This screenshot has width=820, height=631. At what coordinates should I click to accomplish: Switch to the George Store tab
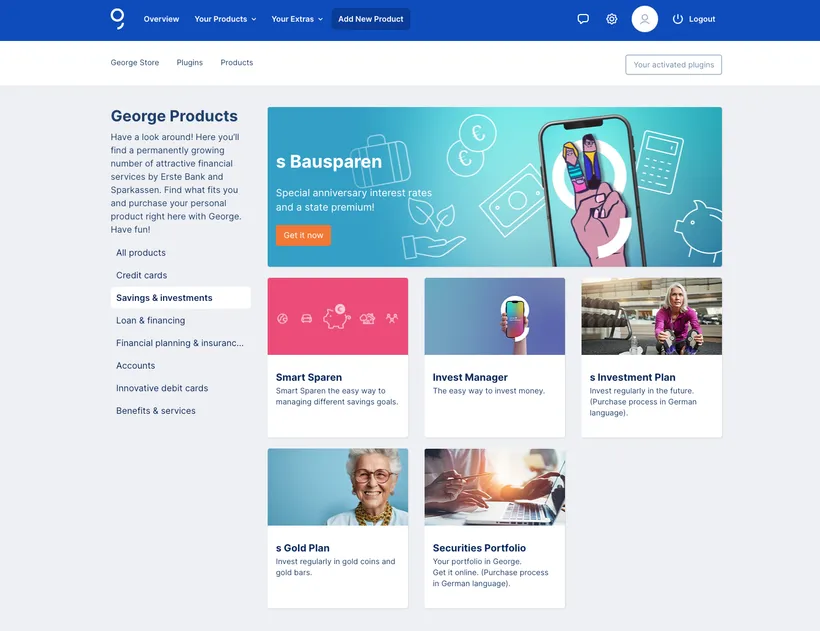(x=134, y=62)
